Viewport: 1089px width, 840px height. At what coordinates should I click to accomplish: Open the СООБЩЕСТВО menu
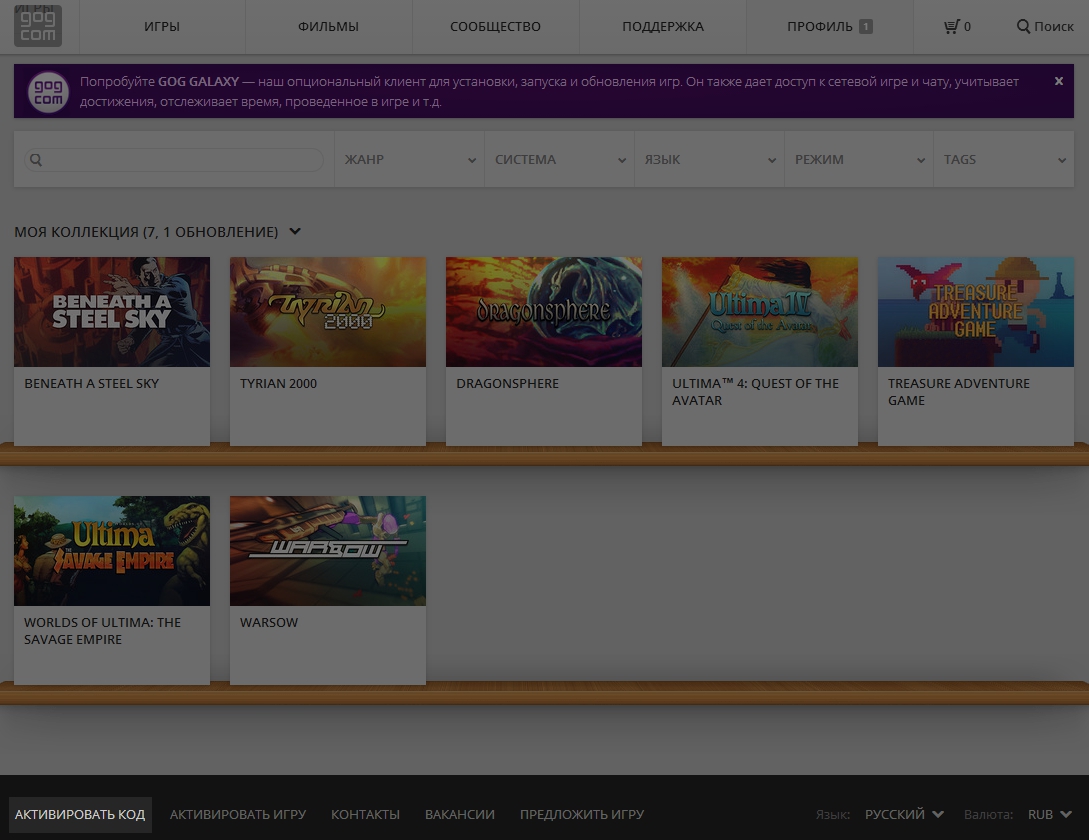point(495,26)
